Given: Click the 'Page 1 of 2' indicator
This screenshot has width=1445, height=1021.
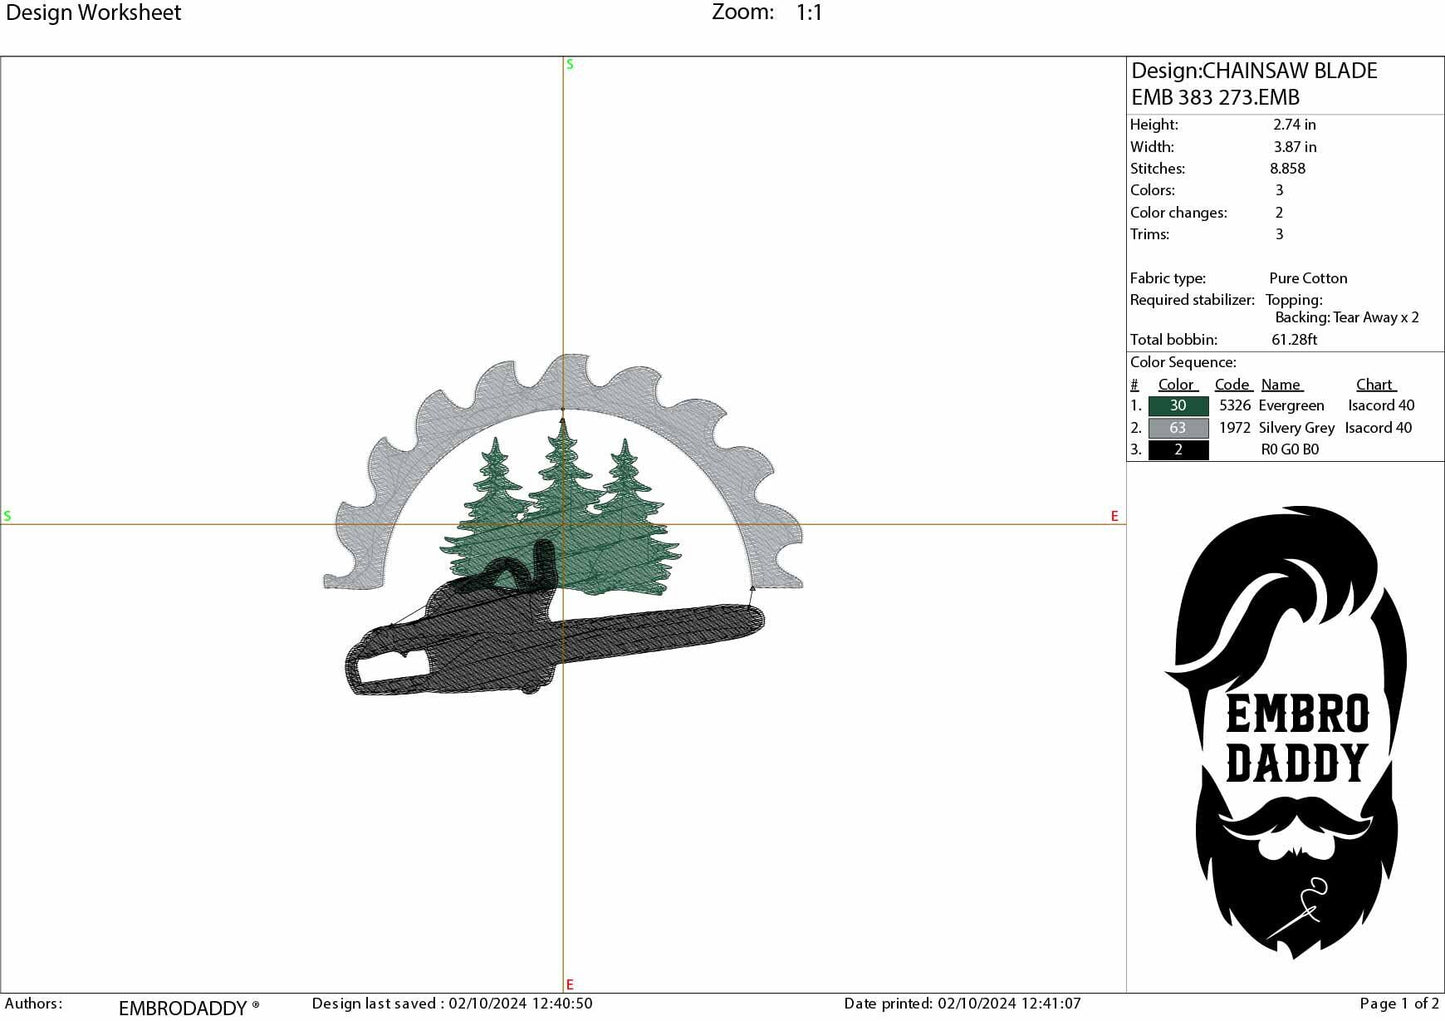Looking at the screenshot, I should [x=1399, y=1004].
